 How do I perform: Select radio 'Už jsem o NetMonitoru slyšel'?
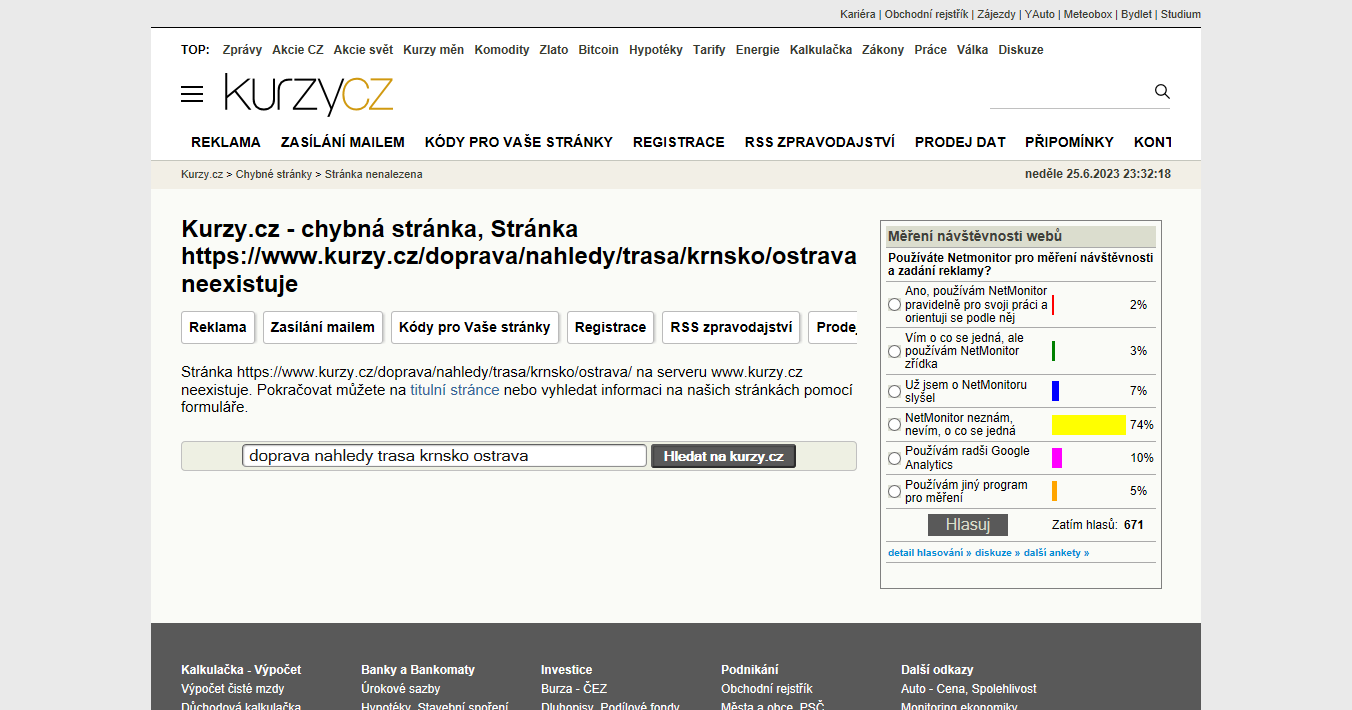[x=894, y=391]
